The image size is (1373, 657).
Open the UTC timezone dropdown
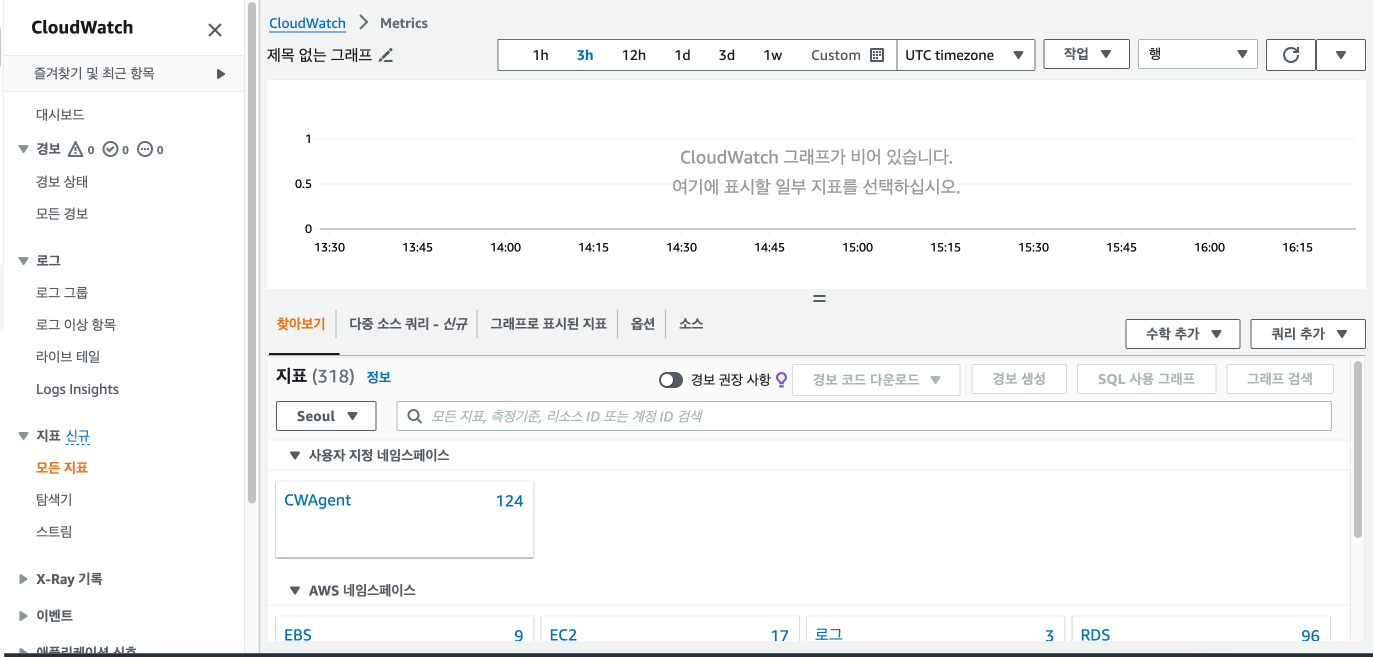click(966, 55)
